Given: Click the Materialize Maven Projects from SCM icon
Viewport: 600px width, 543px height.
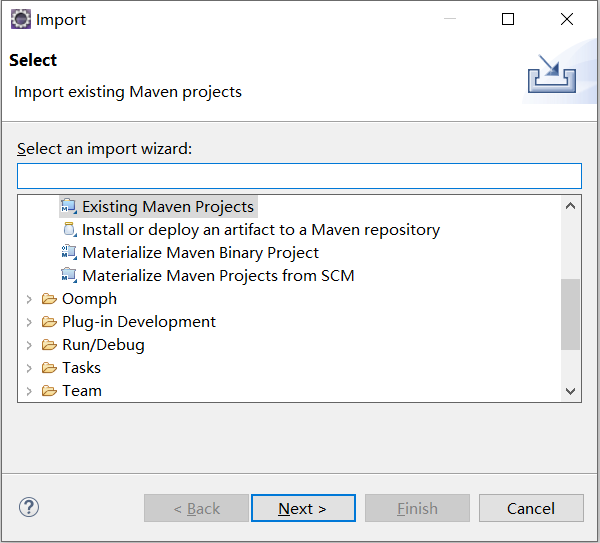Looking at the screenshot, I should tap(68, 276).
